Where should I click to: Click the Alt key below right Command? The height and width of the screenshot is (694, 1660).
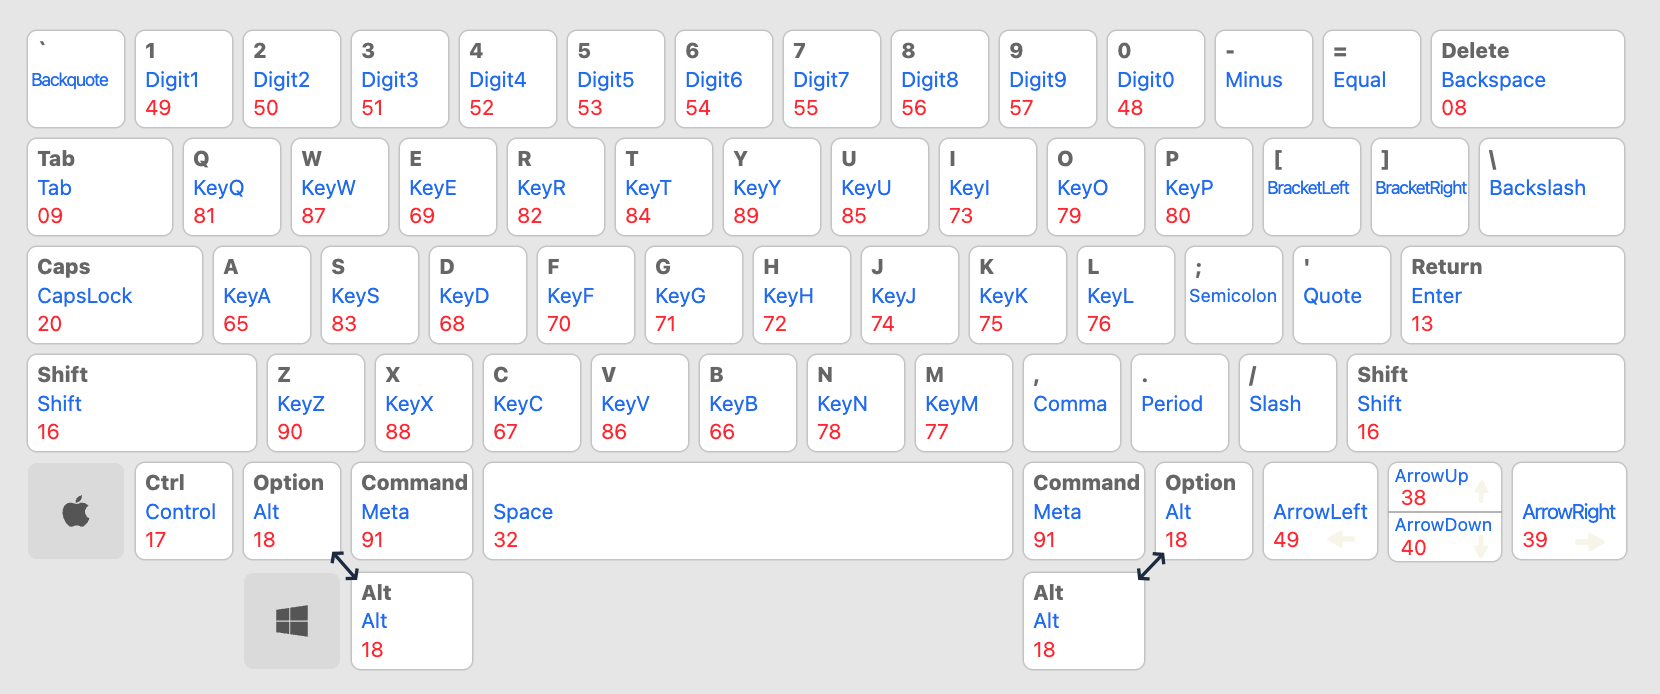(x=1084, y=621)
